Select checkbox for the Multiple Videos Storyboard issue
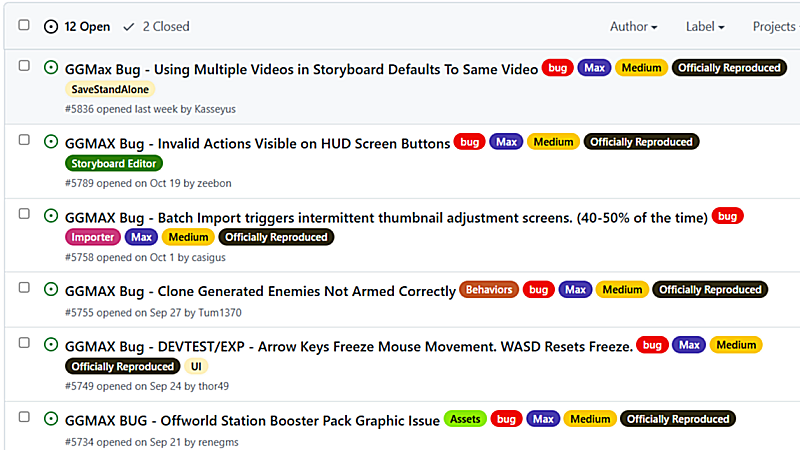Screen dimensions: 800x450 pyautogui.click(x=24, y=66)
